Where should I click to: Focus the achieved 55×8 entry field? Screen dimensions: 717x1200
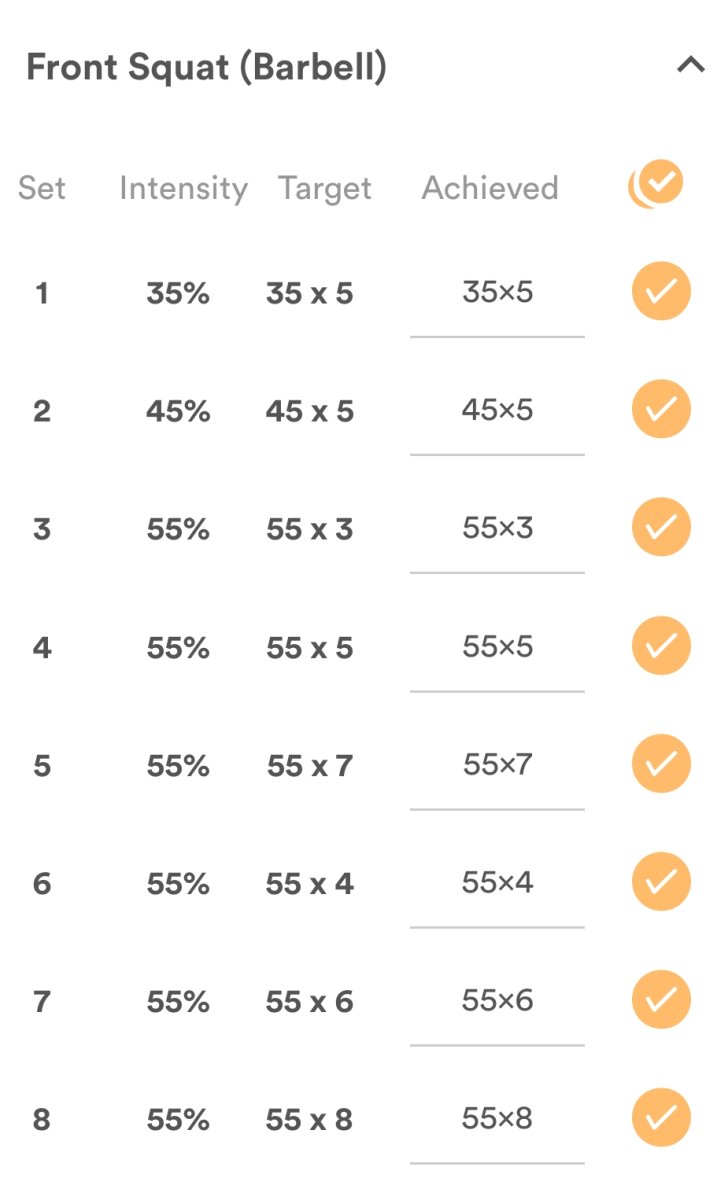(497, 1119)
